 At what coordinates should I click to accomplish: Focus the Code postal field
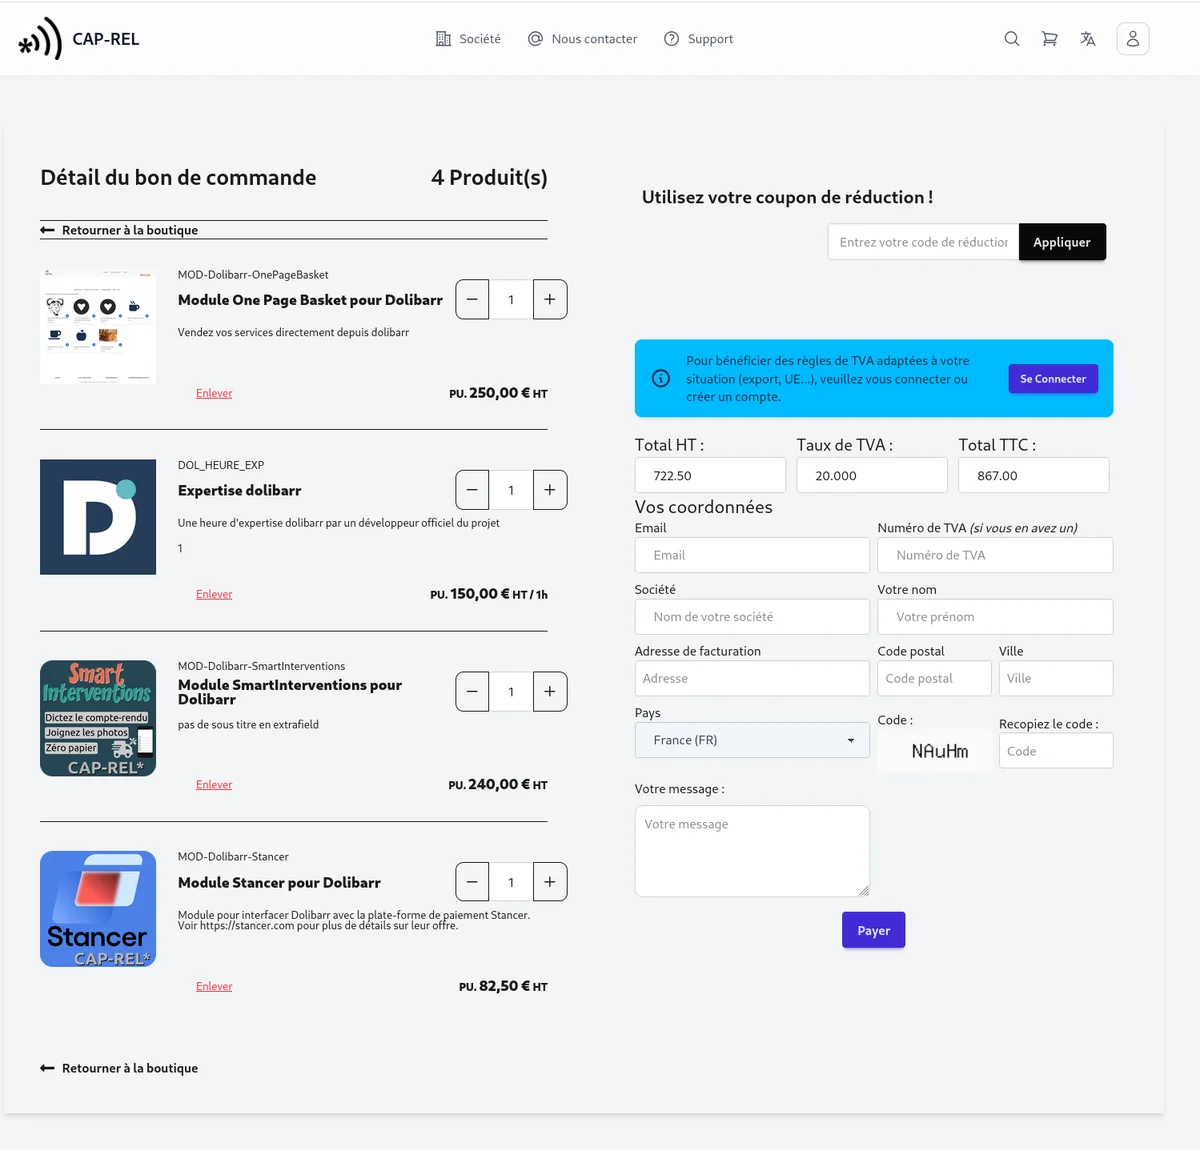coord(934,678)
